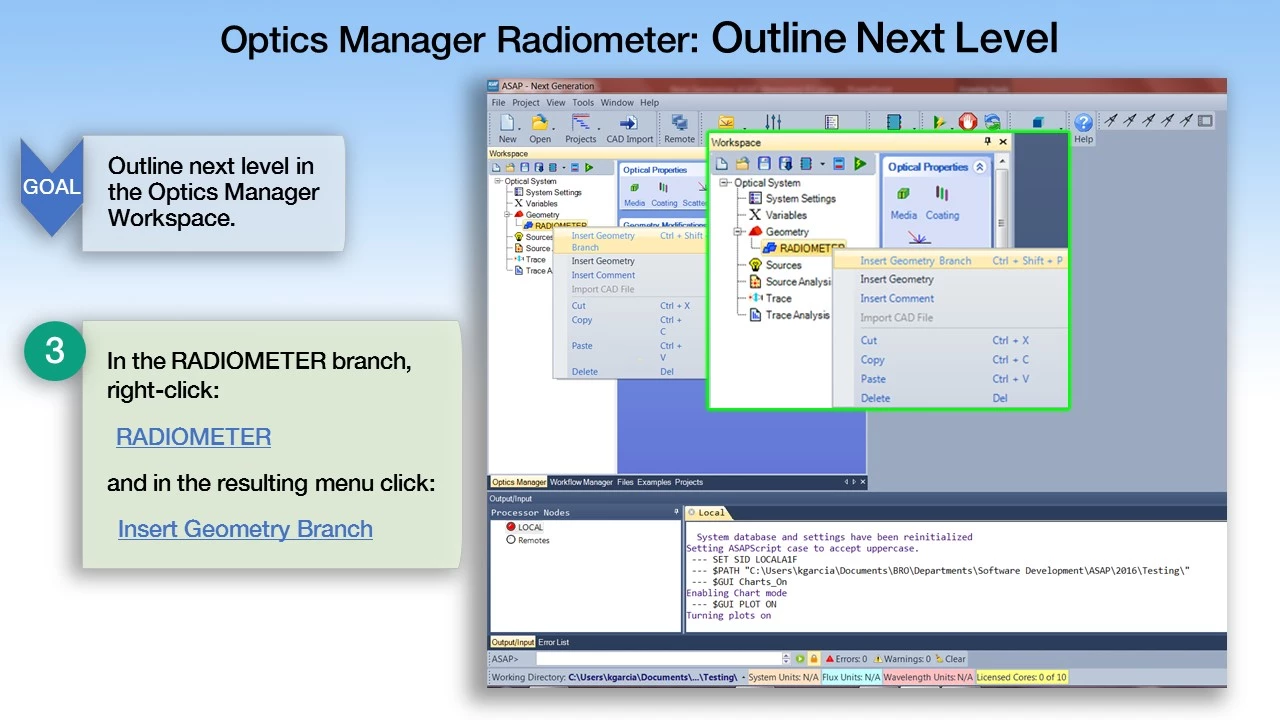
Task: Collapse the Geometry node in the zoomed tree
Action: (x=738, y=232)
